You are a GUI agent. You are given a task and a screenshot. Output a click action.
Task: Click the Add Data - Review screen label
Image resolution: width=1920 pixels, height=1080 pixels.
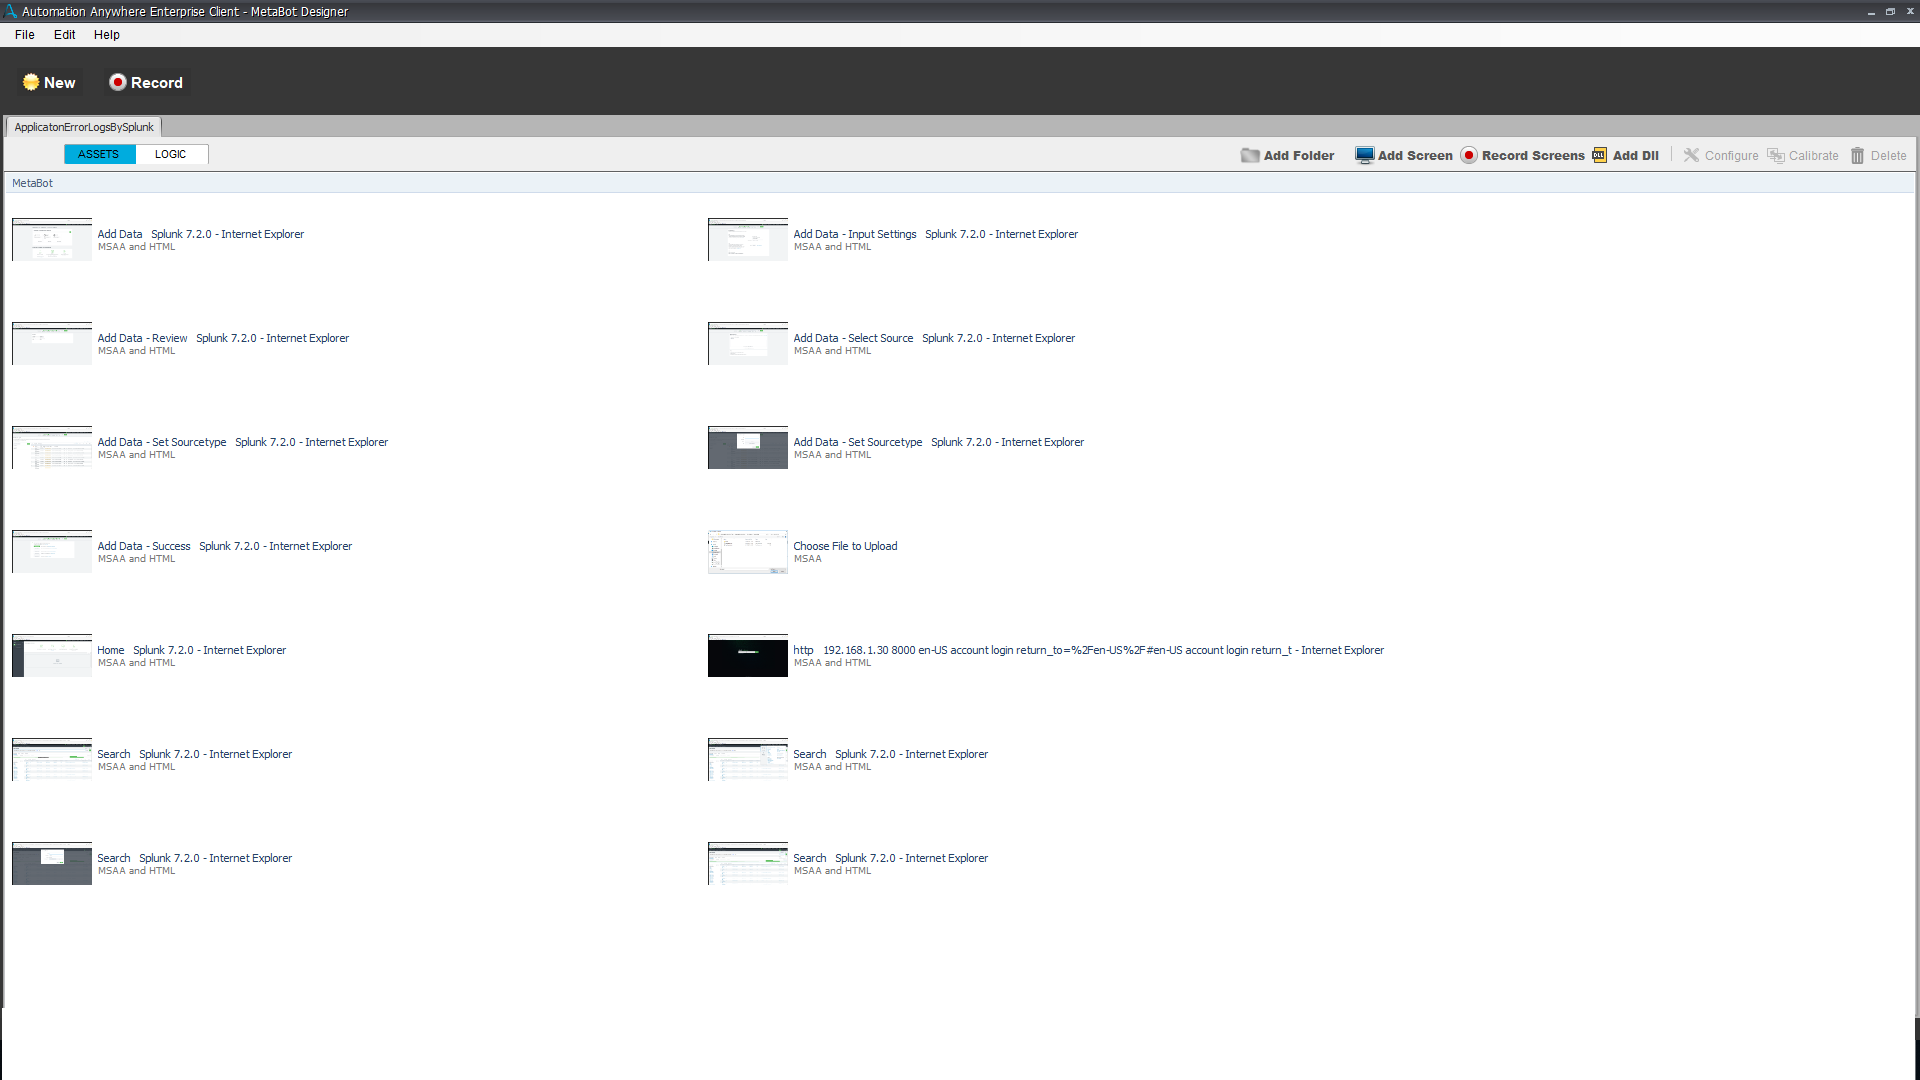click(142, 338)
